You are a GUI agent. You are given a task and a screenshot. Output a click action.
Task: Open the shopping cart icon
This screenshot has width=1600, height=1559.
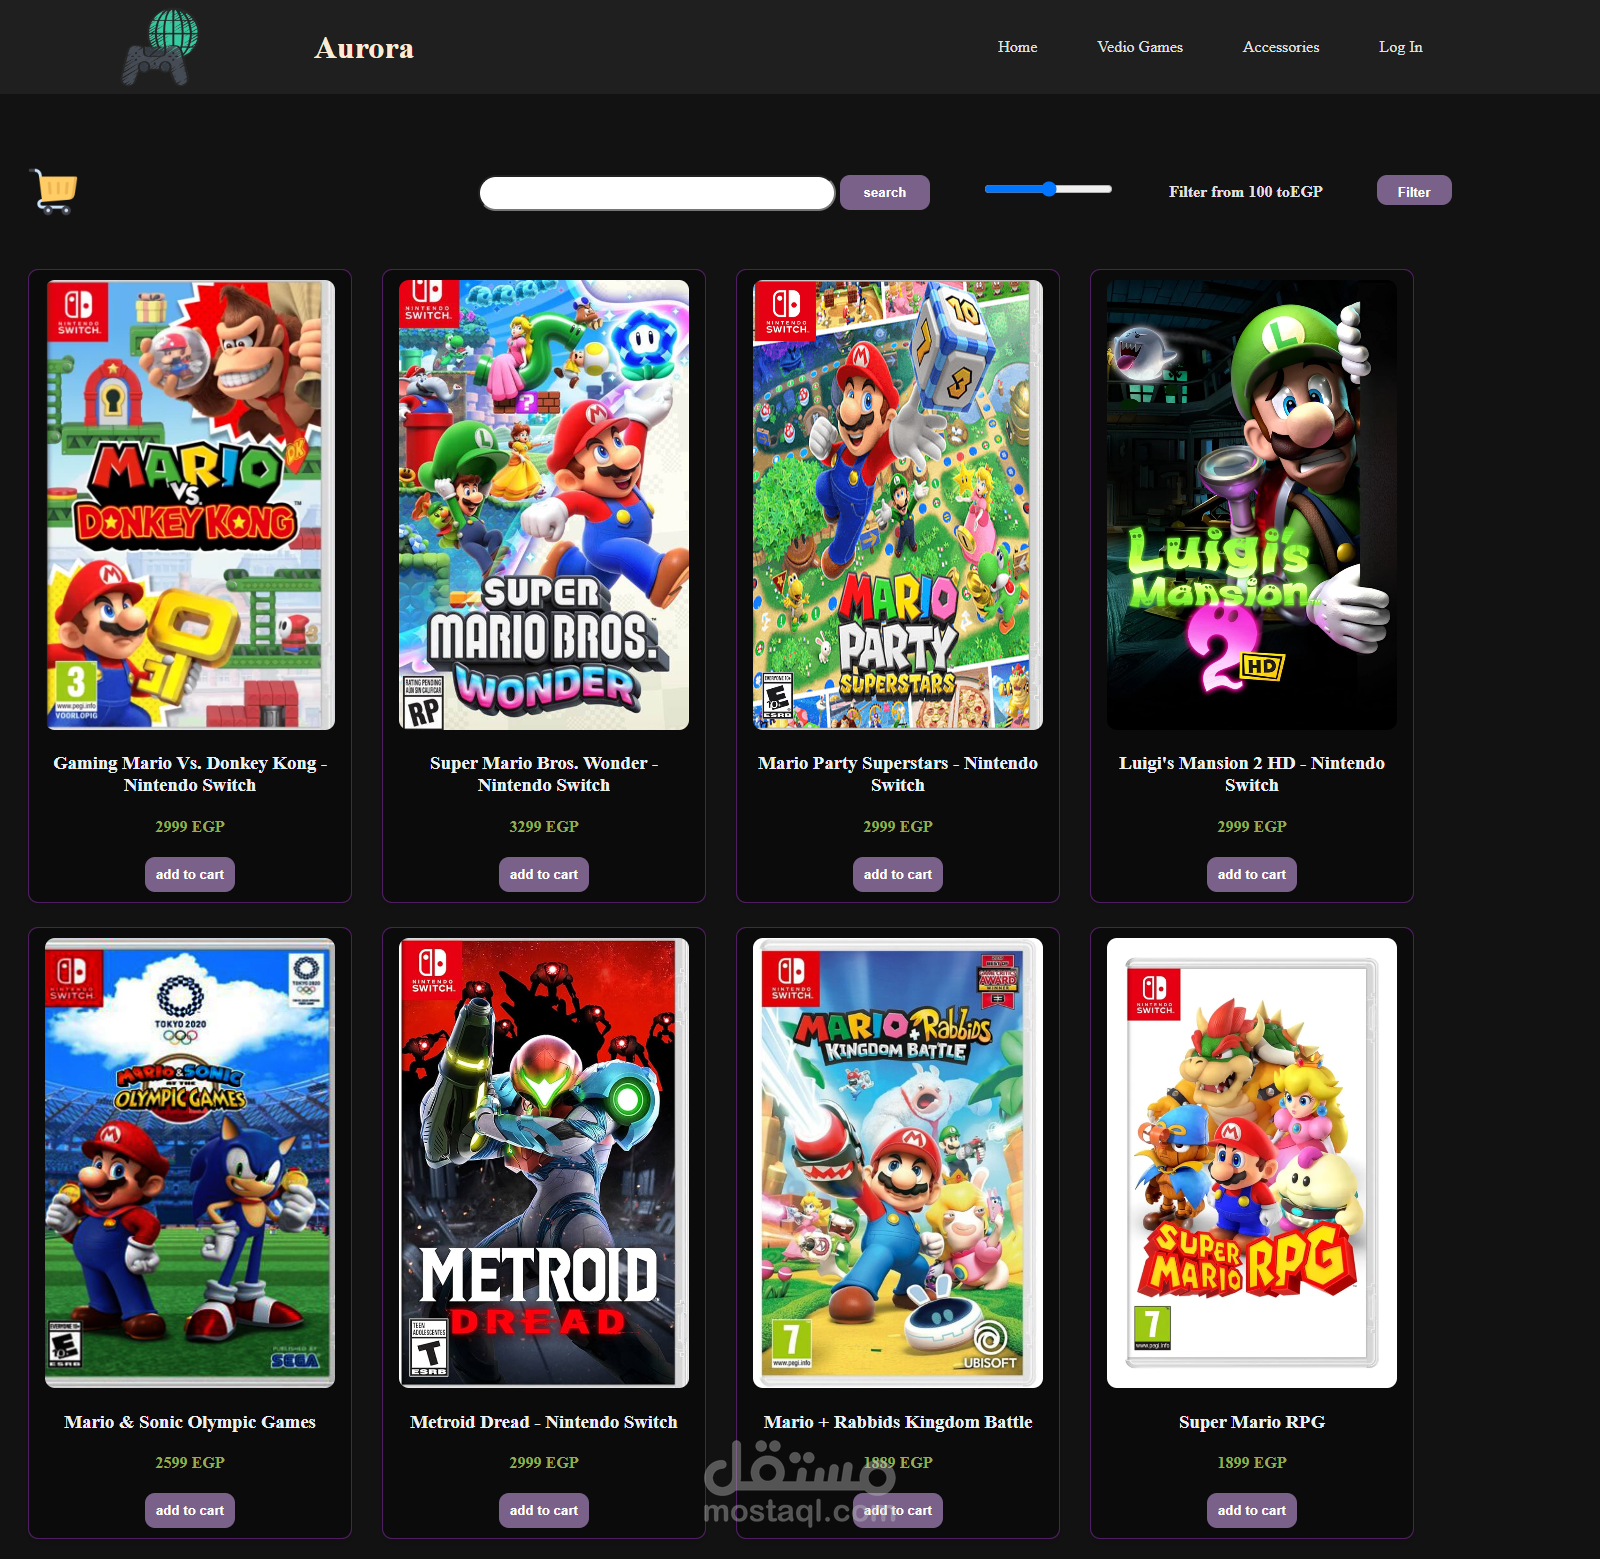coord(55,191)
